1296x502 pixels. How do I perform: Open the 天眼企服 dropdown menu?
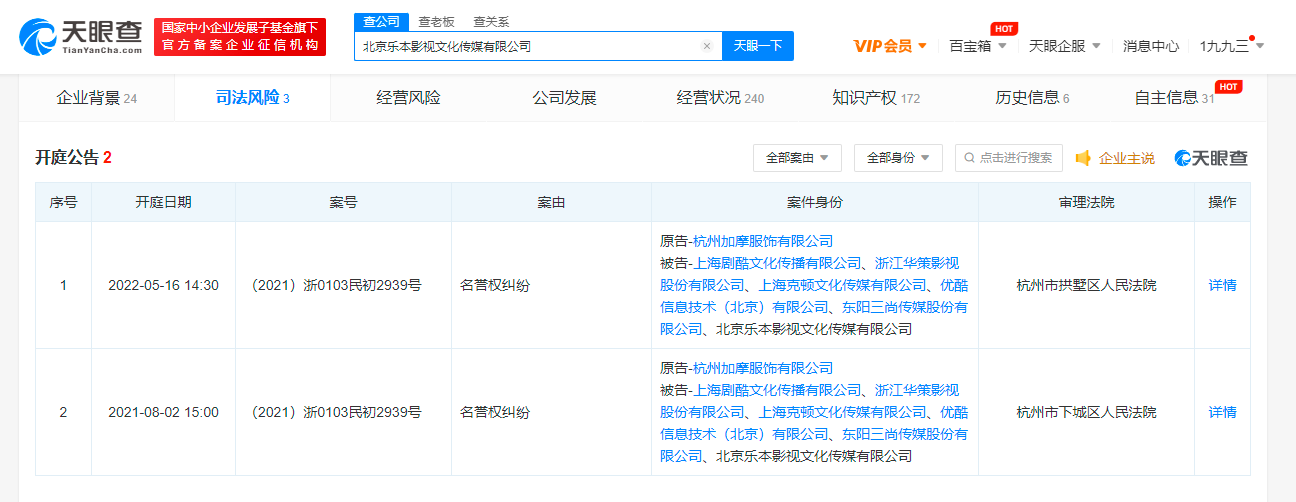tap(1064, 46)
